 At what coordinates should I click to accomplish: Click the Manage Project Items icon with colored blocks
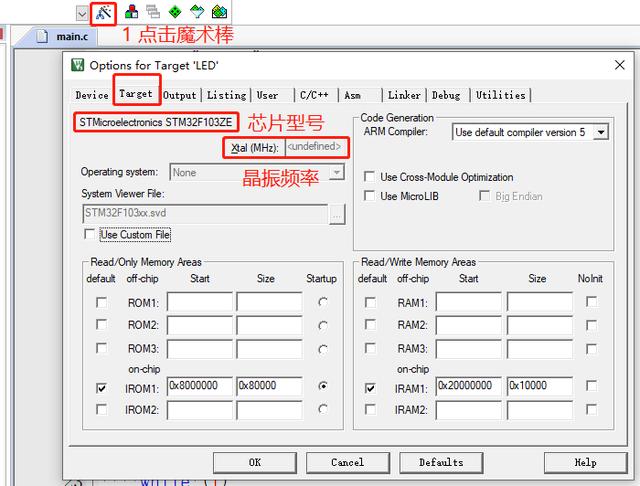coord(131,12)
